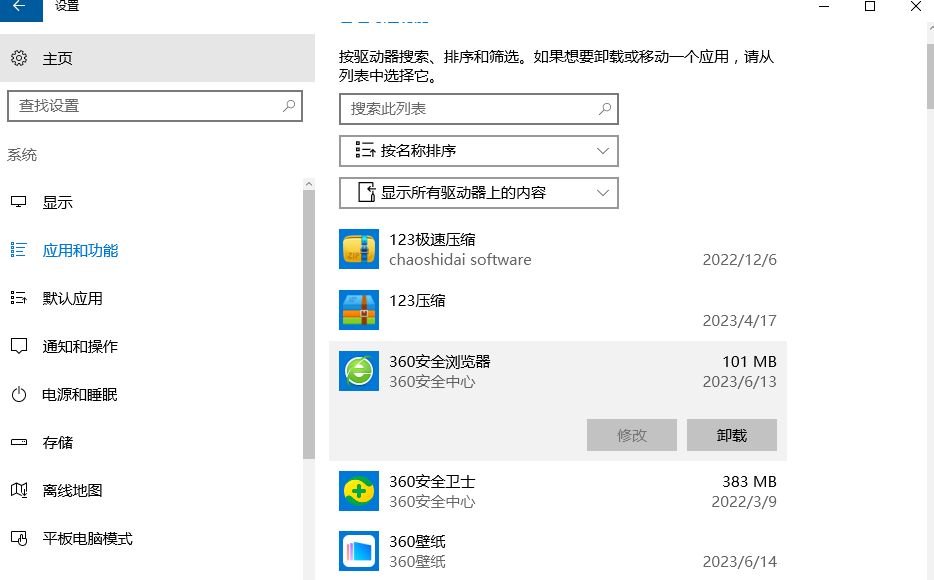The height and width of the screenshot is (580, 934).
Task: Select 主页 at the top of sidebar
Action: pyautogui.click(x=53, y=57)
